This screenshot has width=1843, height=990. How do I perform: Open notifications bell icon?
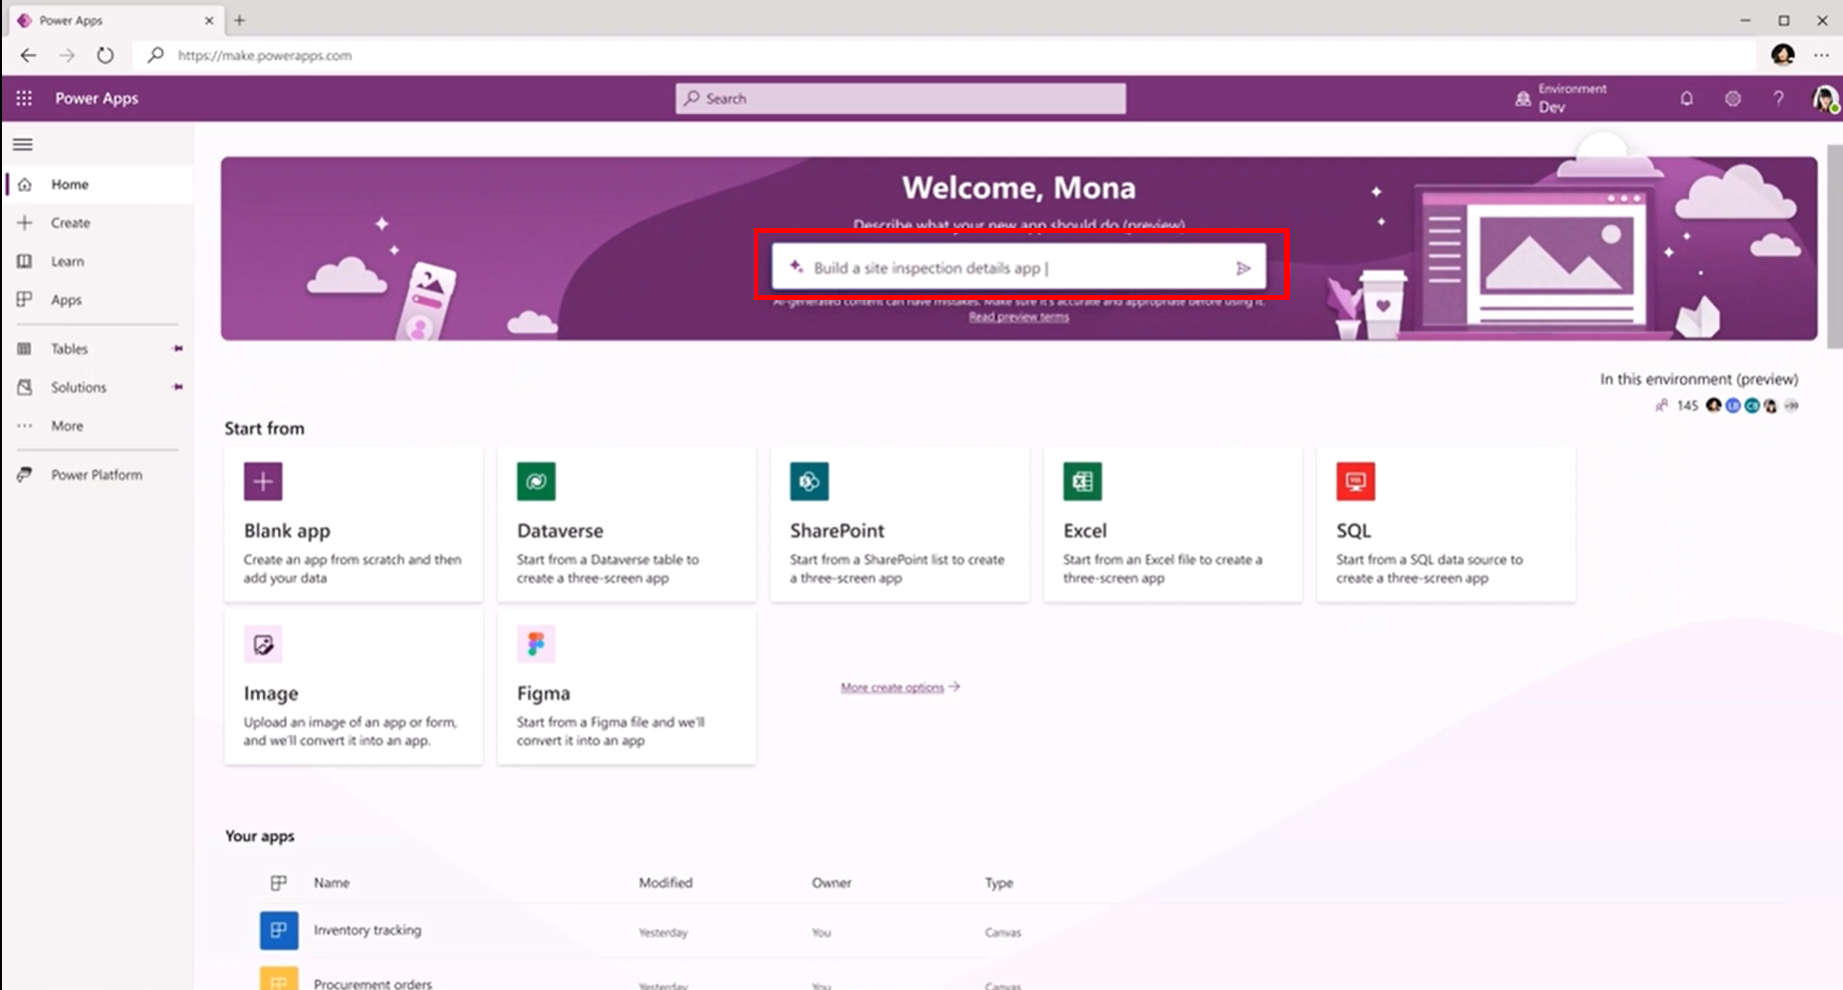point(1687,98)
